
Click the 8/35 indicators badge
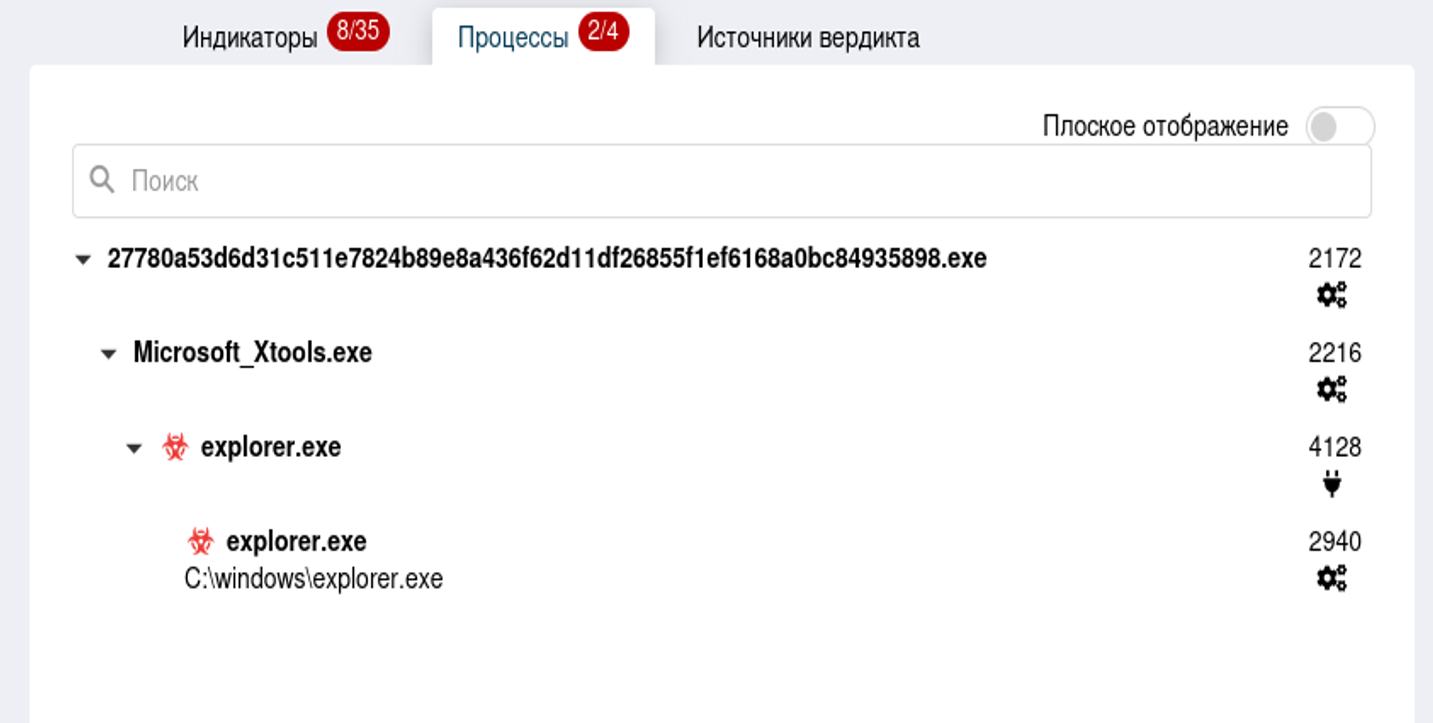click(x=358, y=32)
